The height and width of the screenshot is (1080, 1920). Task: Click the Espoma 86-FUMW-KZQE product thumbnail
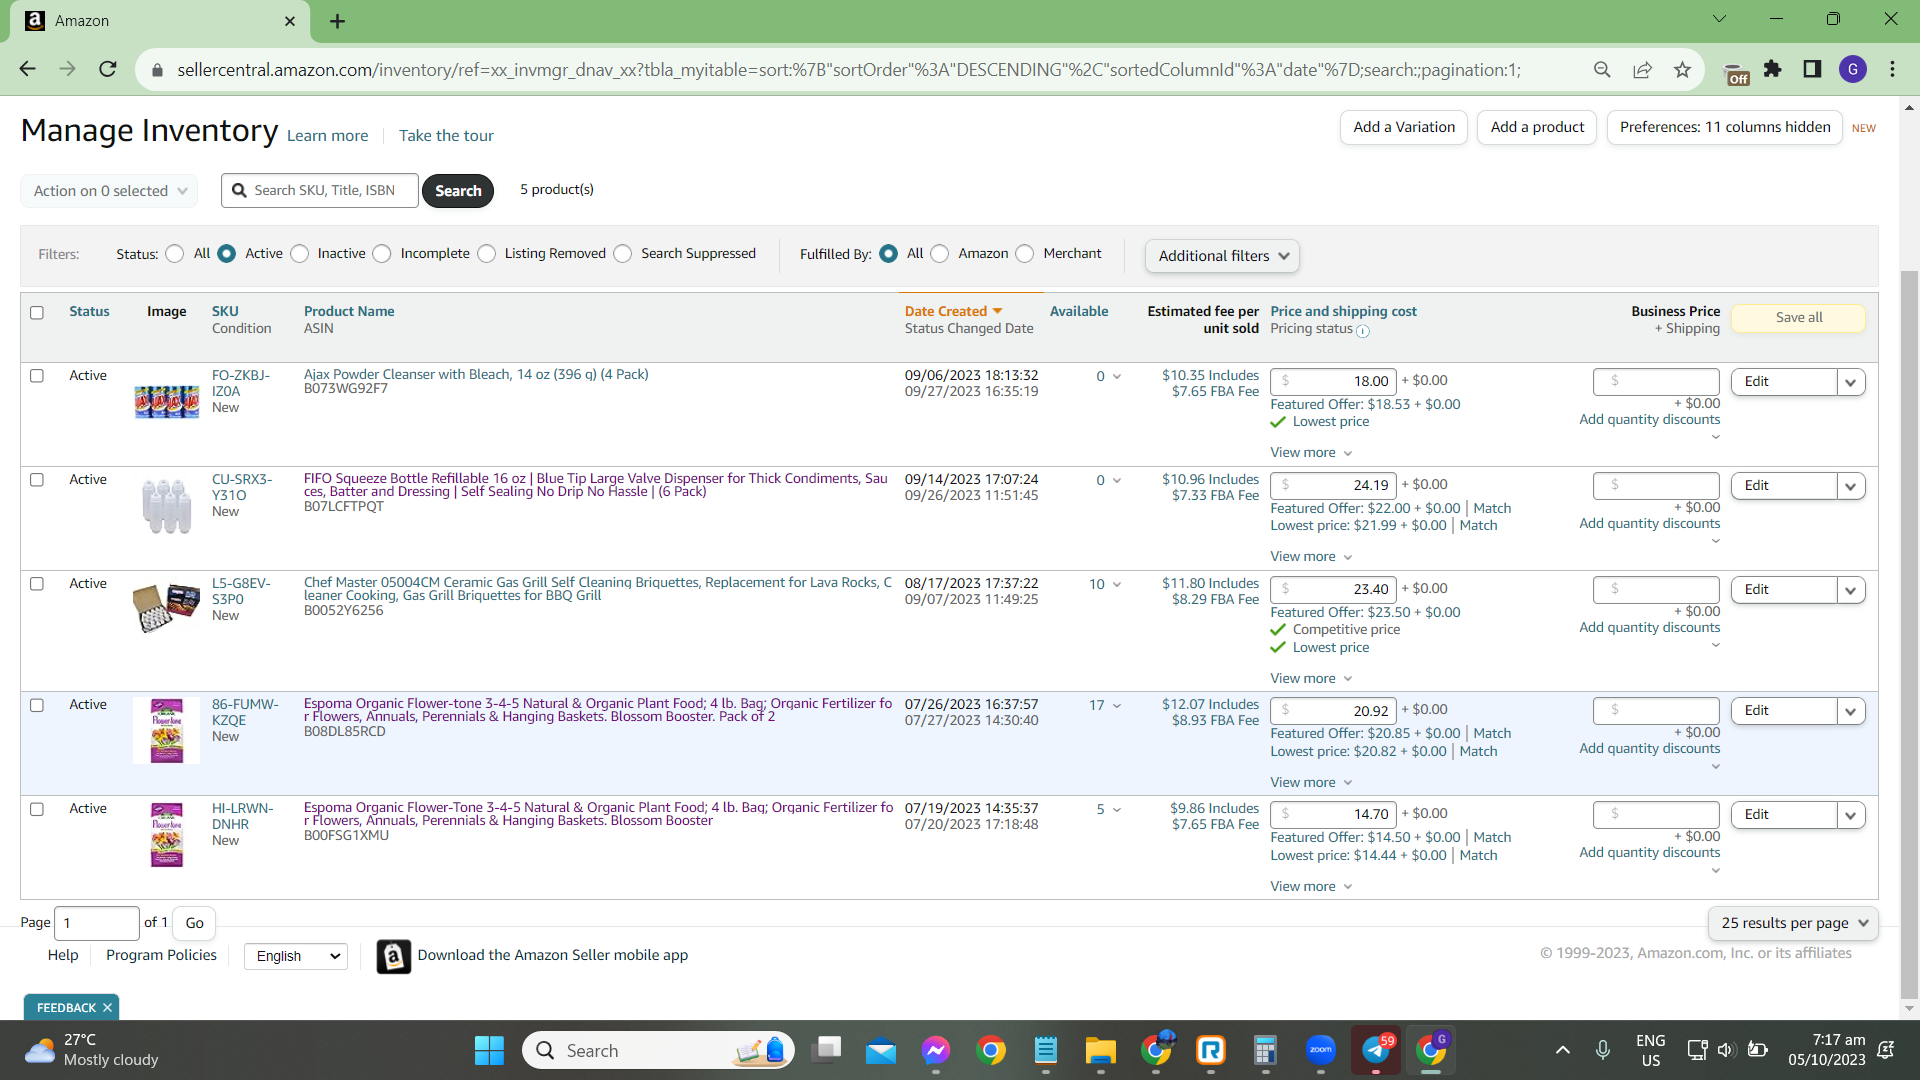166,731
